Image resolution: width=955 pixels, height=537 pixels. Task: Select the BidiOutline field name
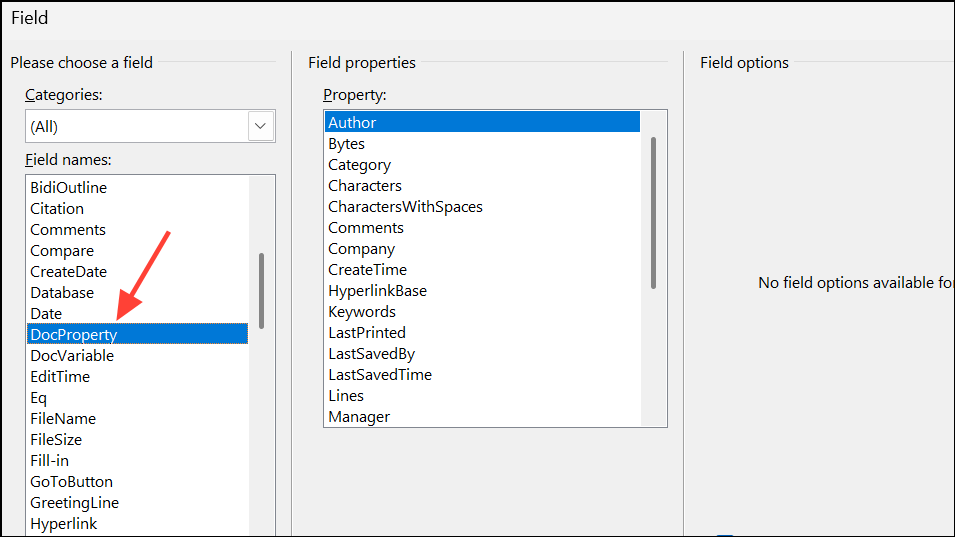[x=68, y=188]
